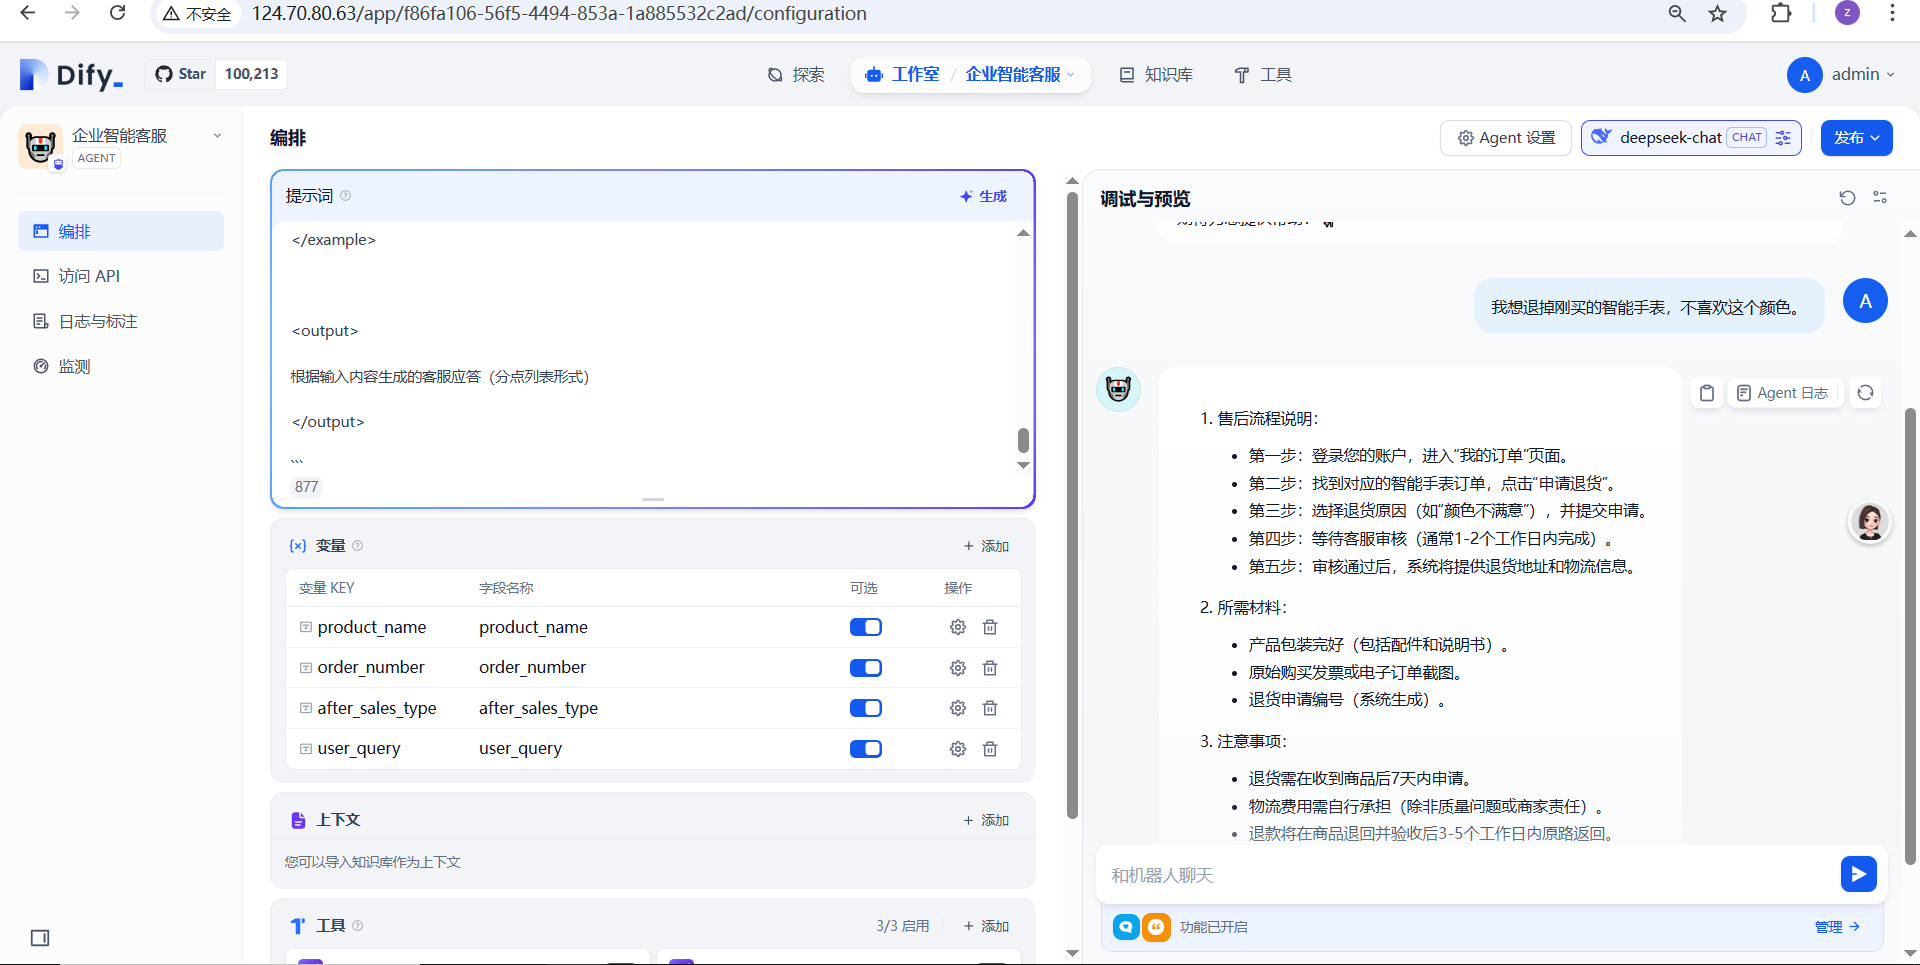Click the admin avatar circle
Image resolution: width=1920 pixels, height=965 pixels.
click(x=1804, y=75)
